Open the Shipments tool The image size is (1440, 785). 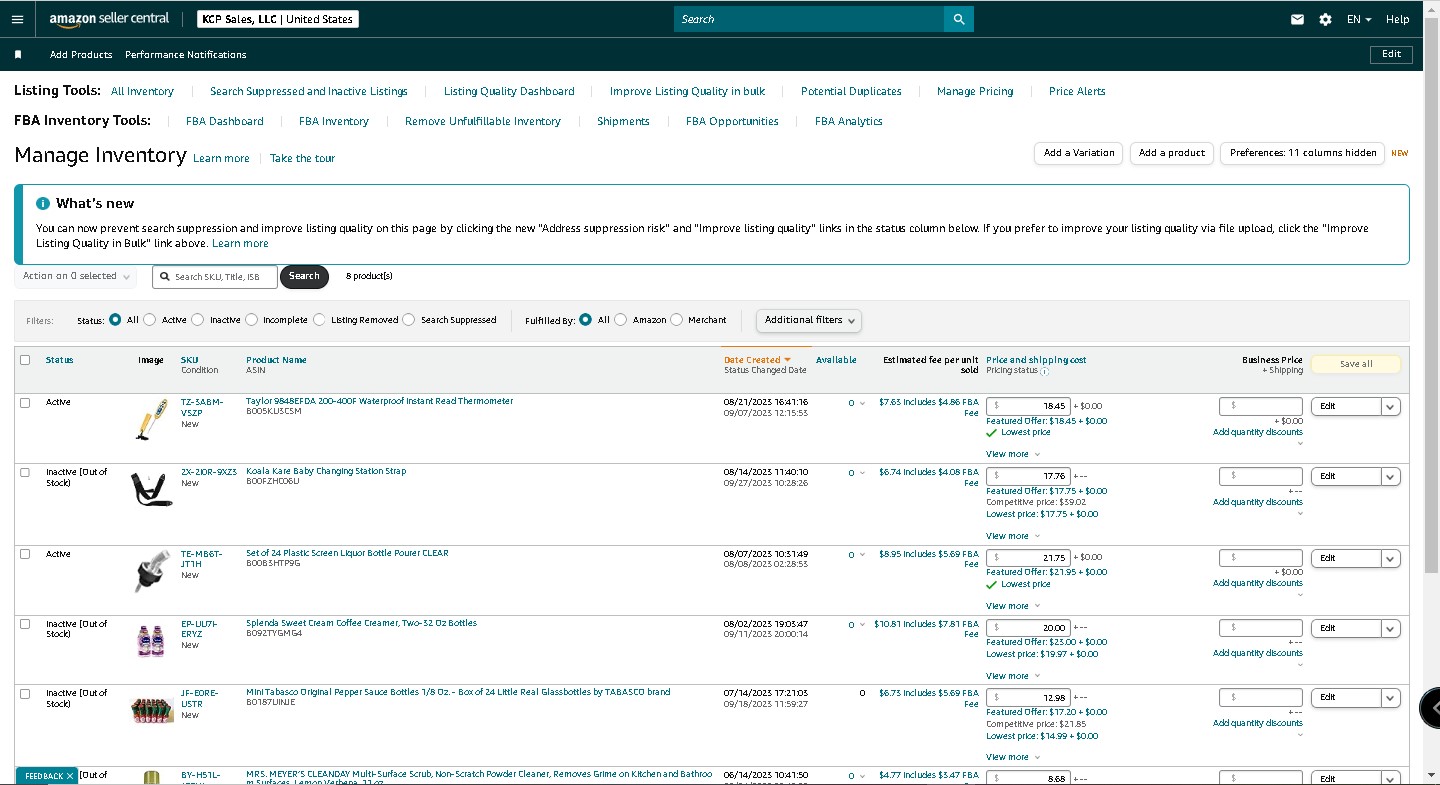[623, 121]
